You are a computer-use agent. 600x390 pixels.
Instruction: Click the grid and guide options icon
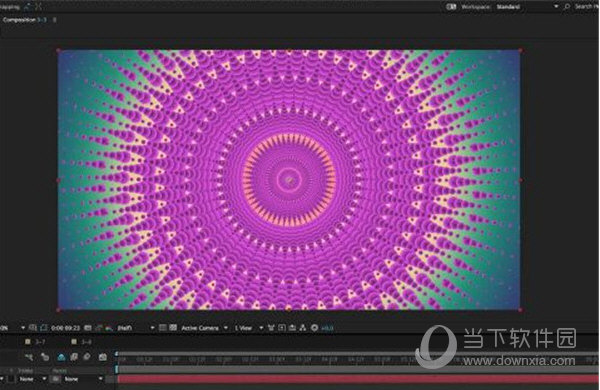[x=33, y=328]
